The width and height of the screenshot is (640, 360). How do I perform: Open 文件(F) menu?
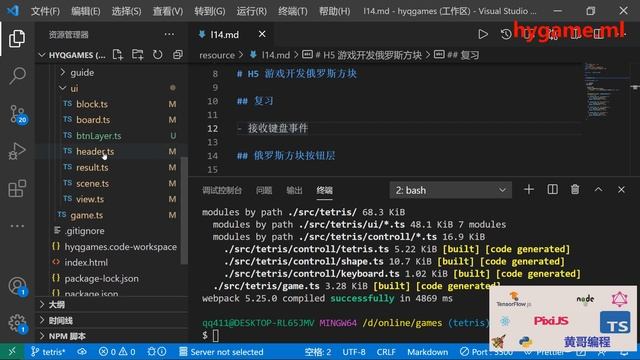click(45, 11)
